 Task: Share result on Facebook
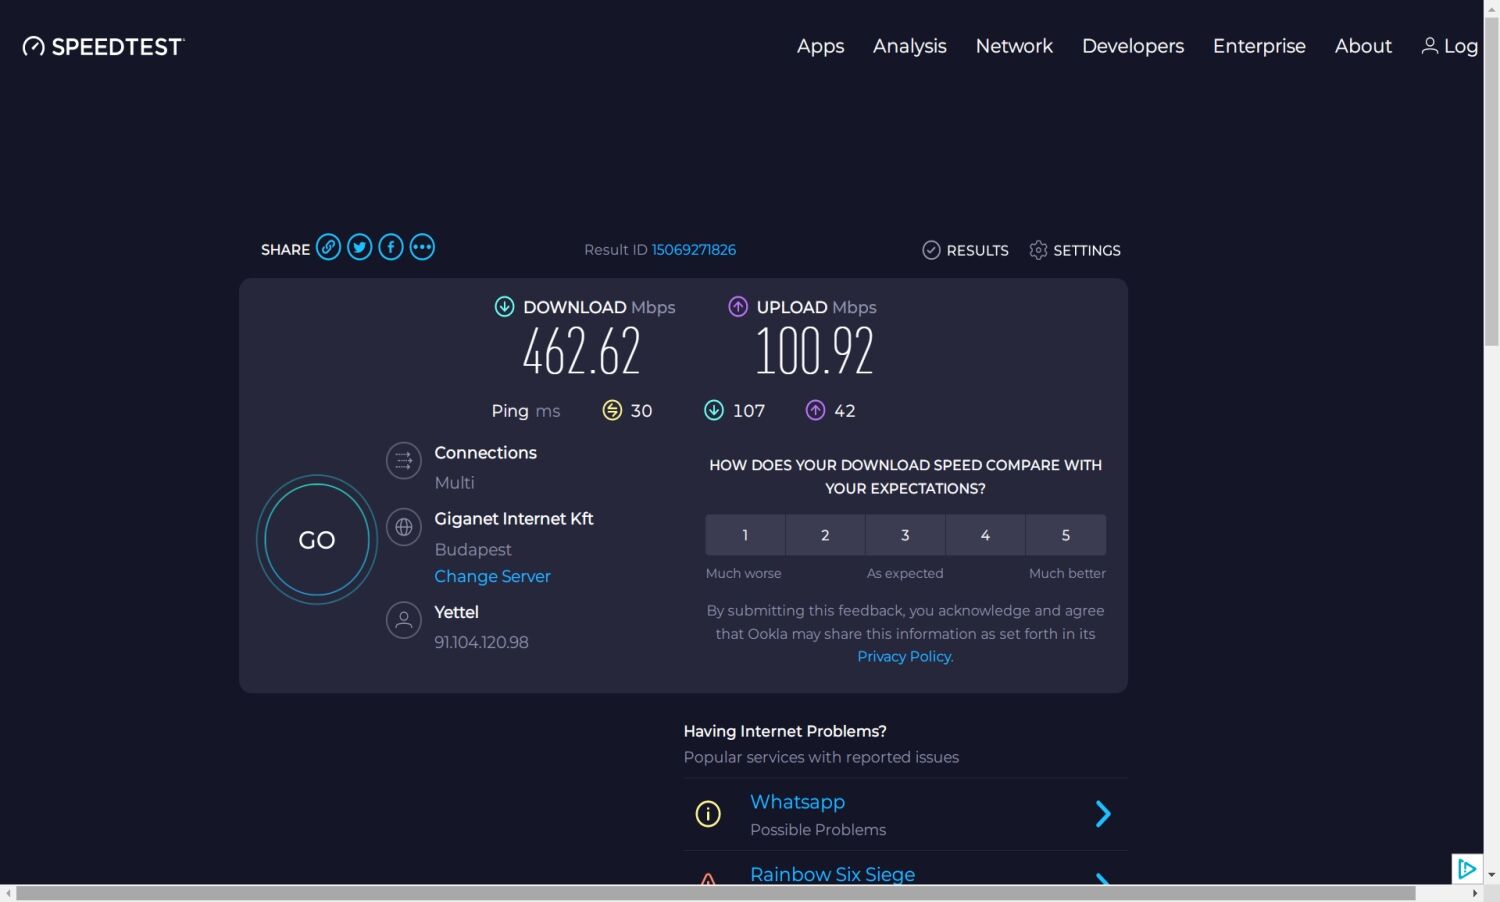391,247
